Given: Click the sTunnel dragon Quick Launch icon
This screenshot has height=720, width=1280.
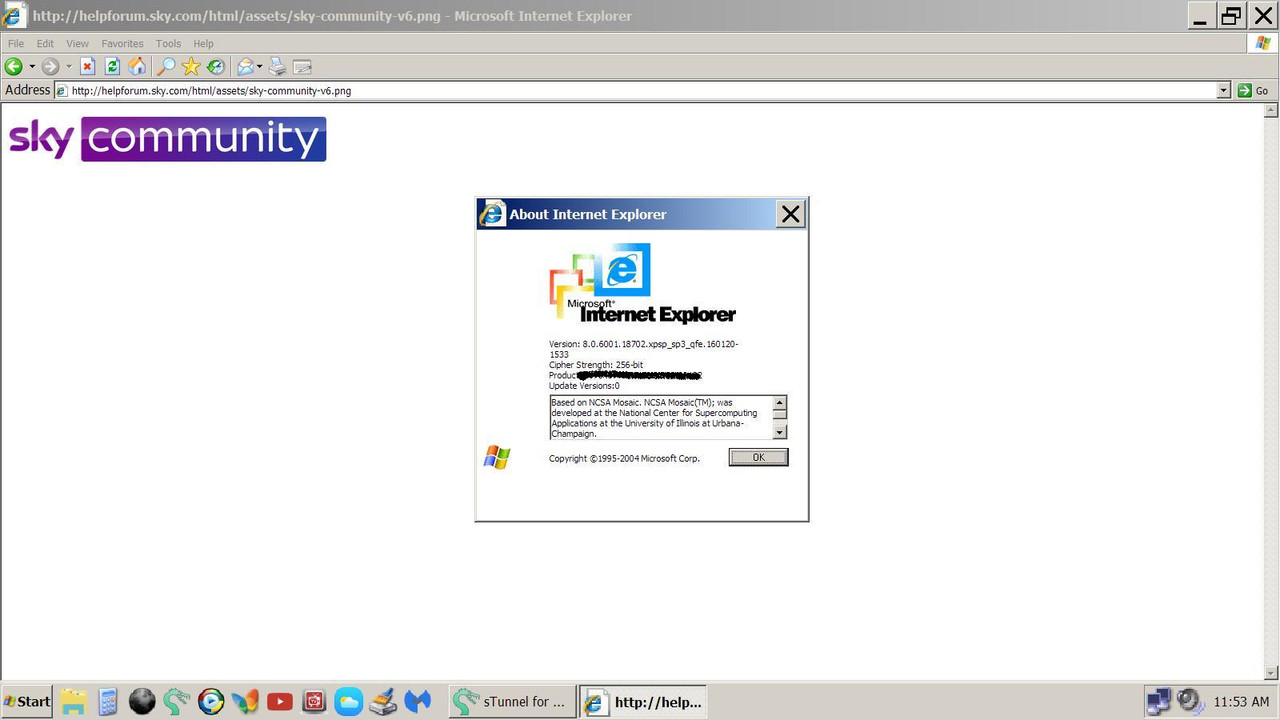Looking at the screenshot, I should pos(177,701).
